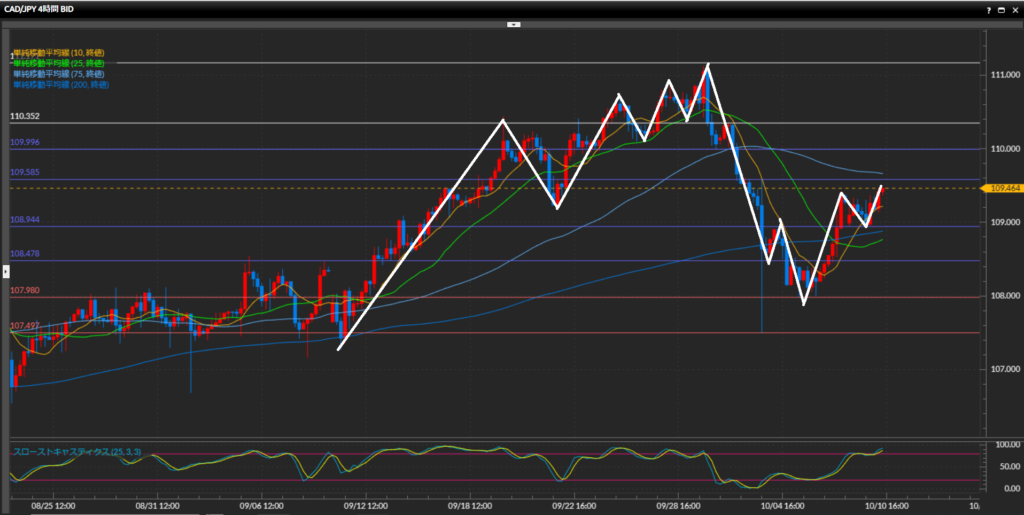
Task: Close the CAD/JPY chart window
Action: click(1013, 8)
